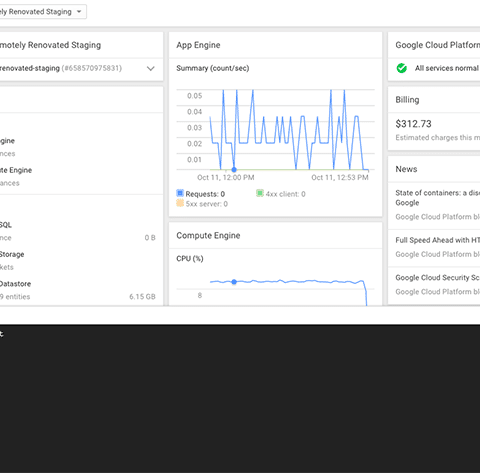
Task: Click the Renovated Staging project card title
Action: [x=50, y=45]
